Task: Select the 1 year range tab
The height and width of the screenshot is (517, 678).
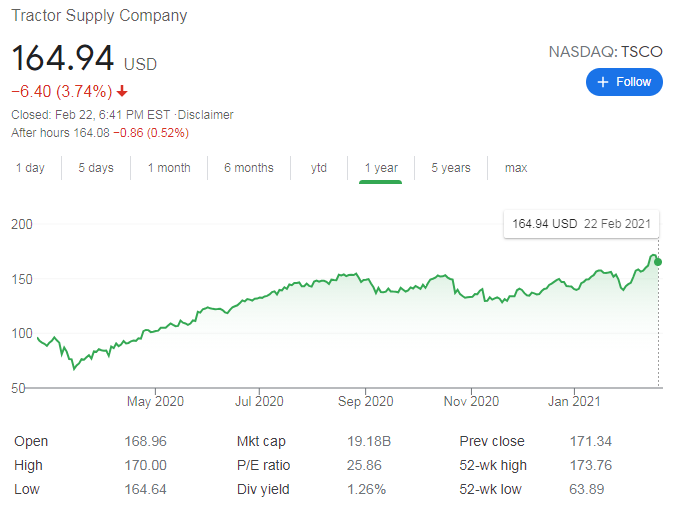Action: pyautogui.click(x=381, y=168)
